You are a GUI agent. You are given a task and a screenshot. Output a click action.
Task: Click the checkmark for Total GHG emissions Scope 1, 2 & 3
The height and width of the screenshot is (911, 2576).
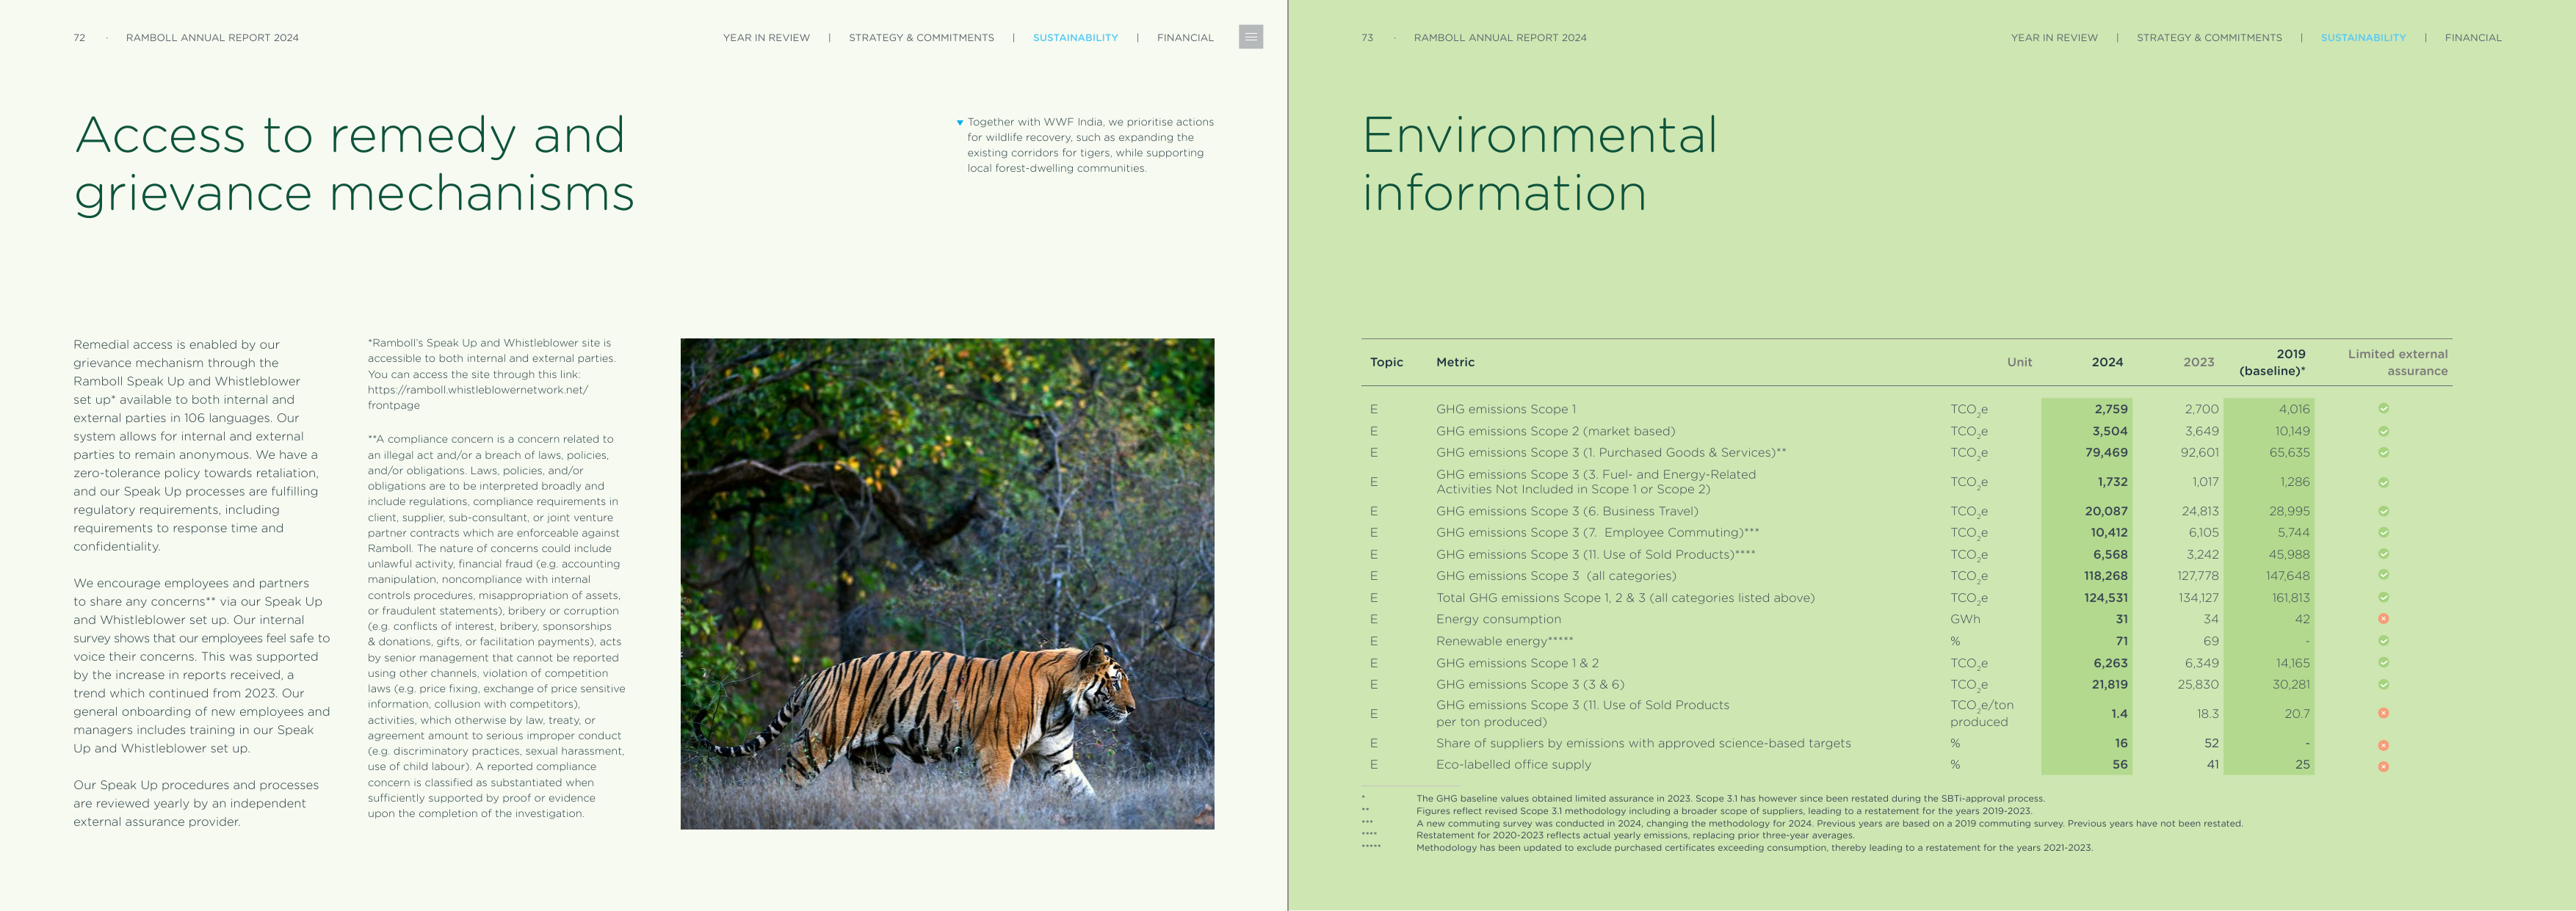coord(2383,597)
